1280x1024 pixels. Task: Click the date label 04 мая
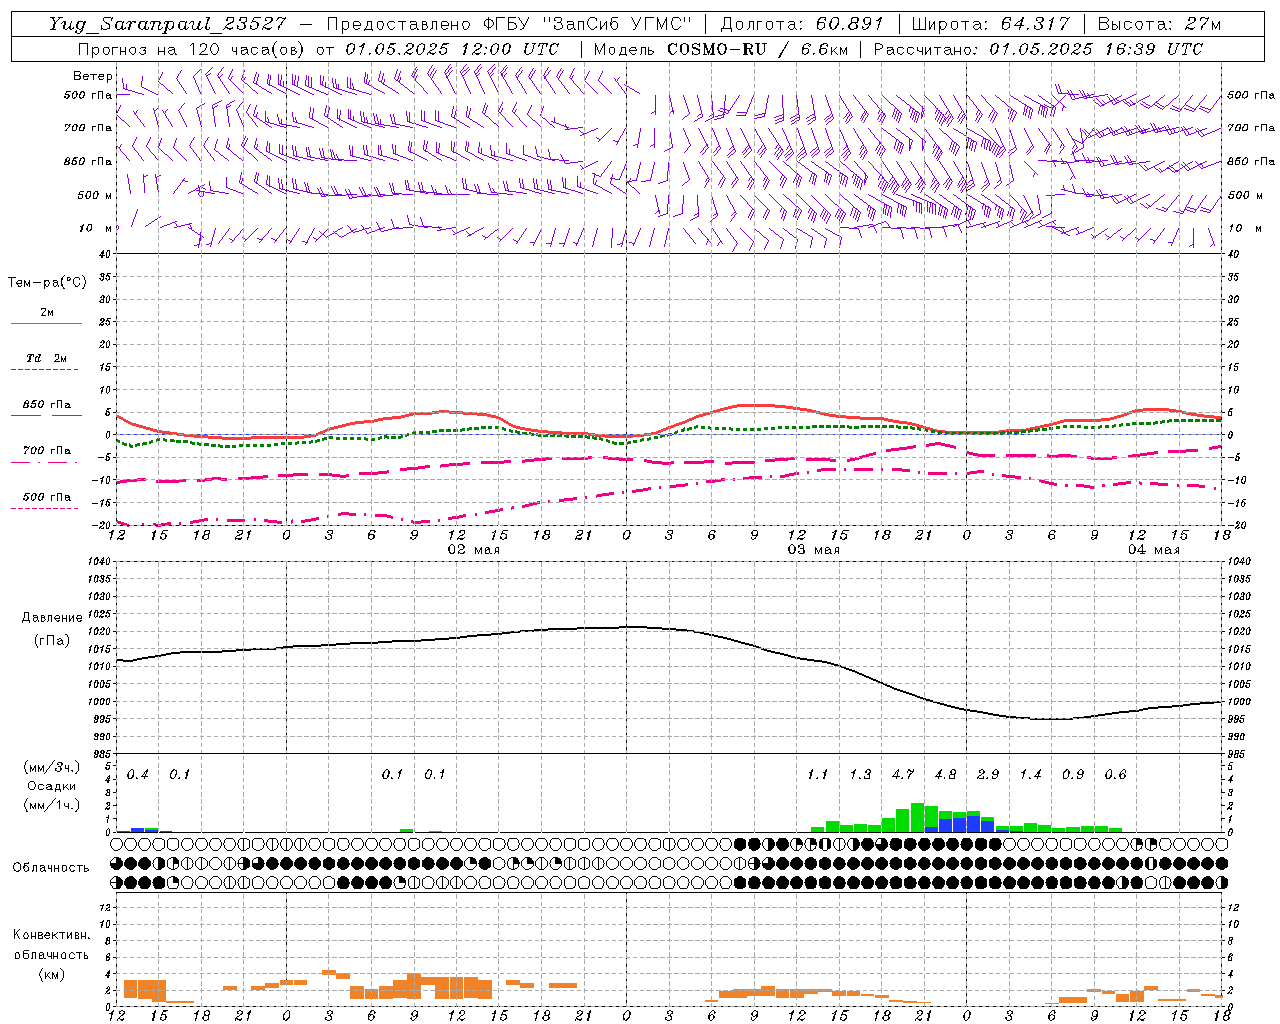tap(1154, 550)
